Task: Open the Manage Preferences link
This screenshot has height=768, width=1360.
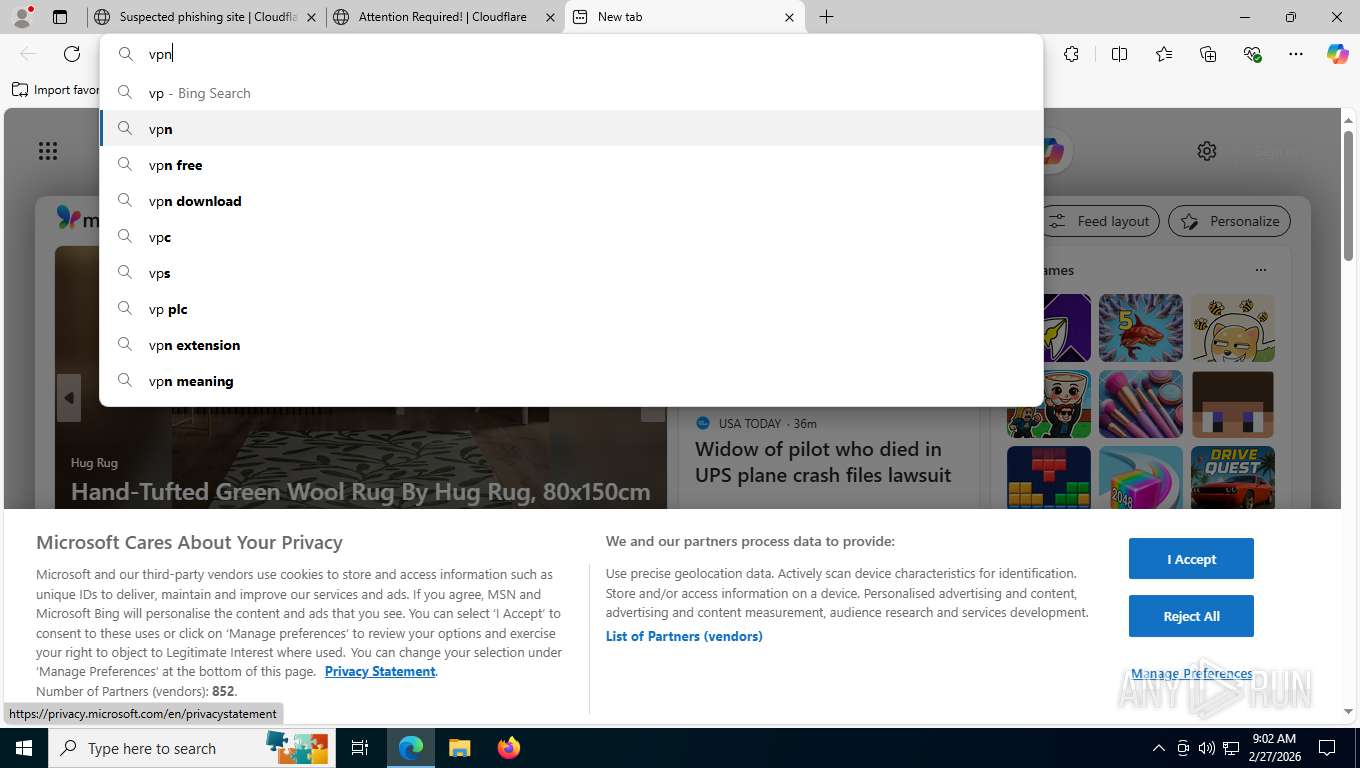Action: pyautogui.click(x=1191, y=673)
